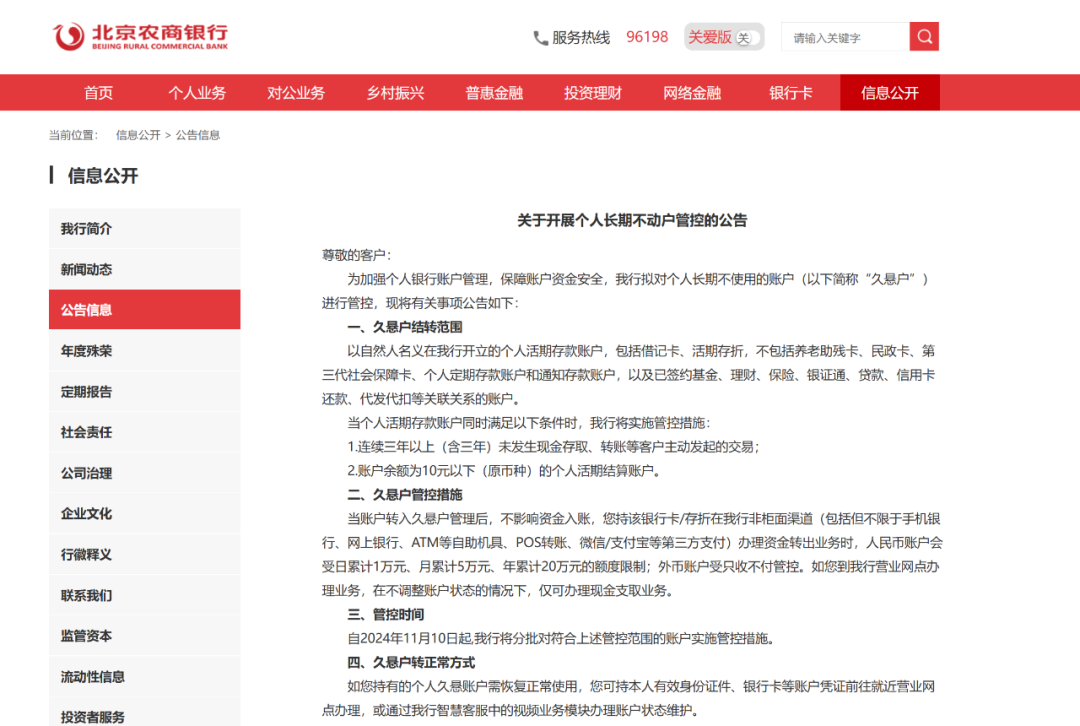This screenshot has width=1080, height=726.
Task: Open 年度殊荣 in the left sidebar
Action: tap(144, 350)
